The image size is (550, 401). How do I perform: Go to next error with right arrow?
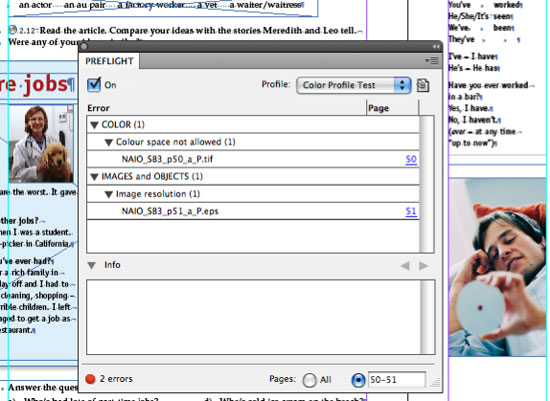423,266
